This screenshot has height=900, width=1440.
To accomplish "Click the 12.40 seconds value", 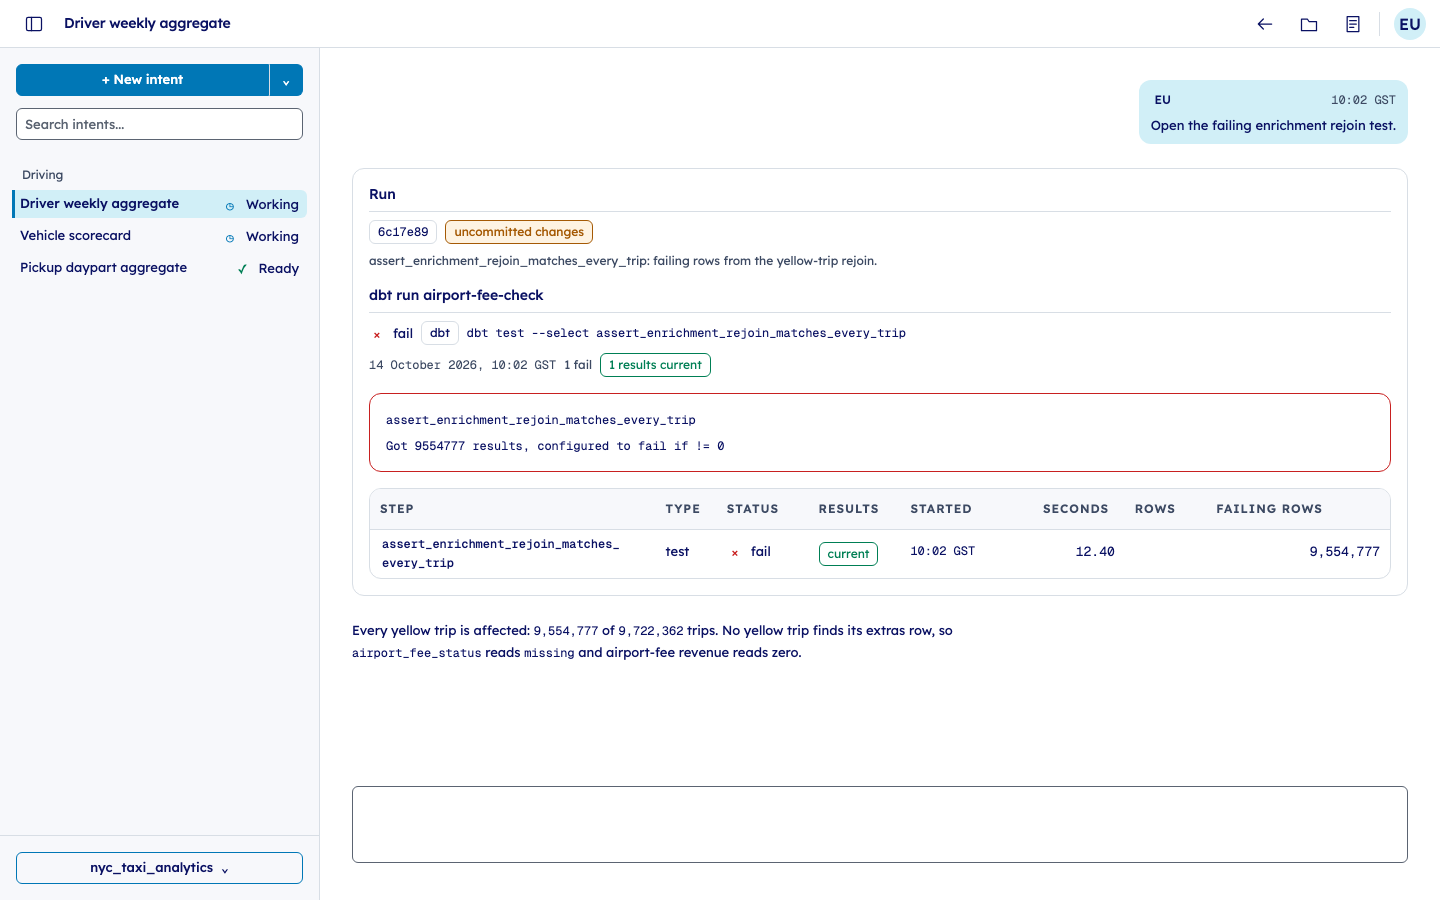I will click(1095, 552).
